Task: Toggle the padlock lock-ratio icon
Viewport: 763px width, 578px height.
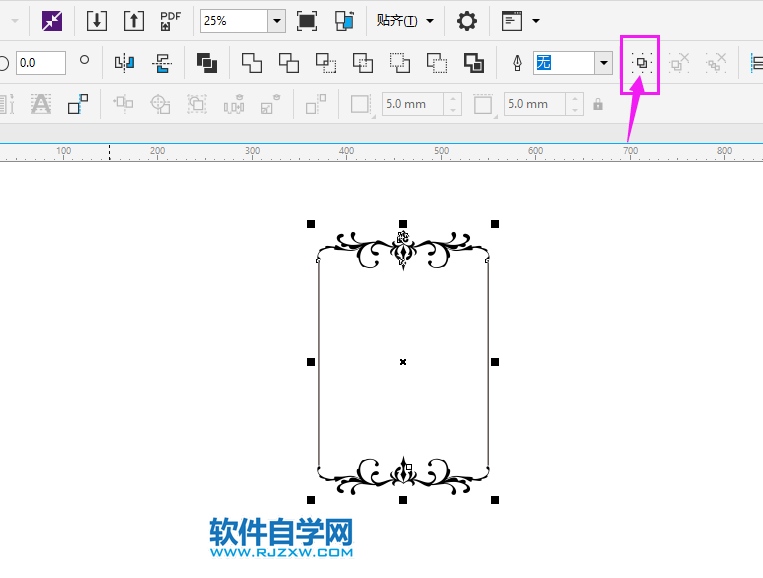Action: 598,104
